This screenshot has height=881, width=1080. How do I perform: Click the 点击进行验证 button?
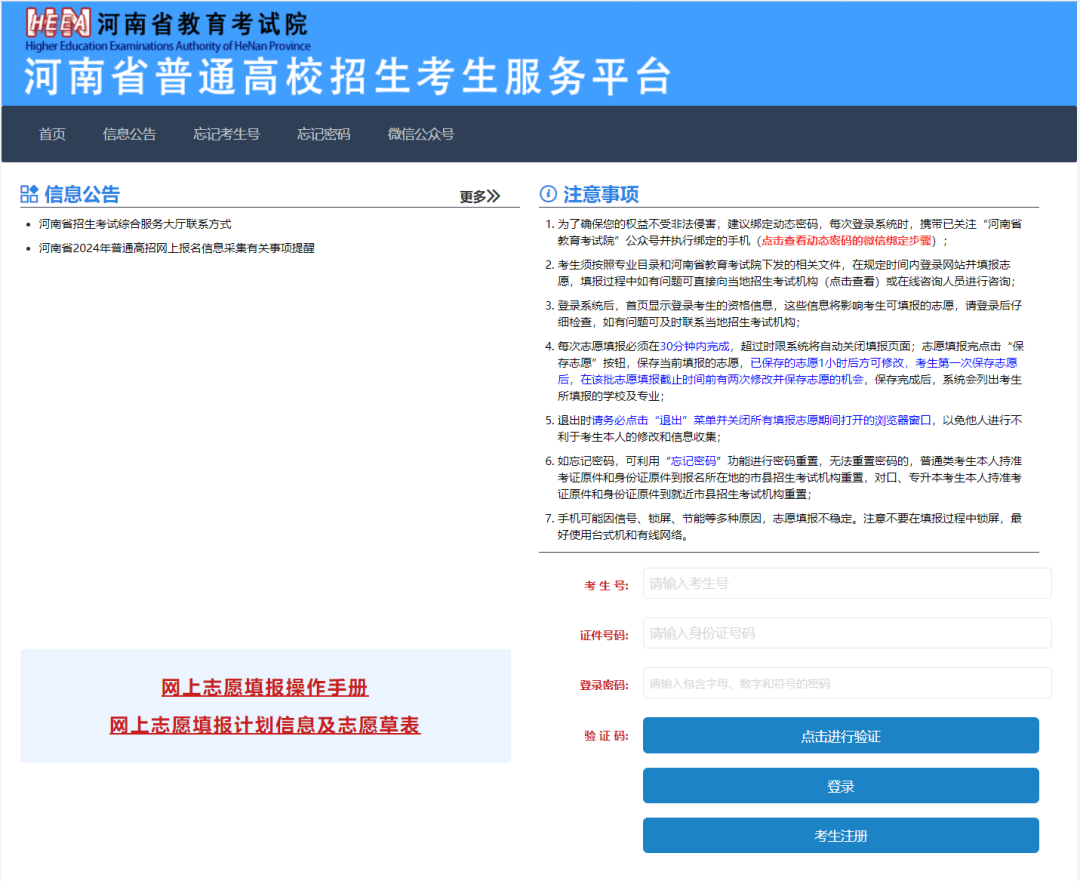(840, 736)
